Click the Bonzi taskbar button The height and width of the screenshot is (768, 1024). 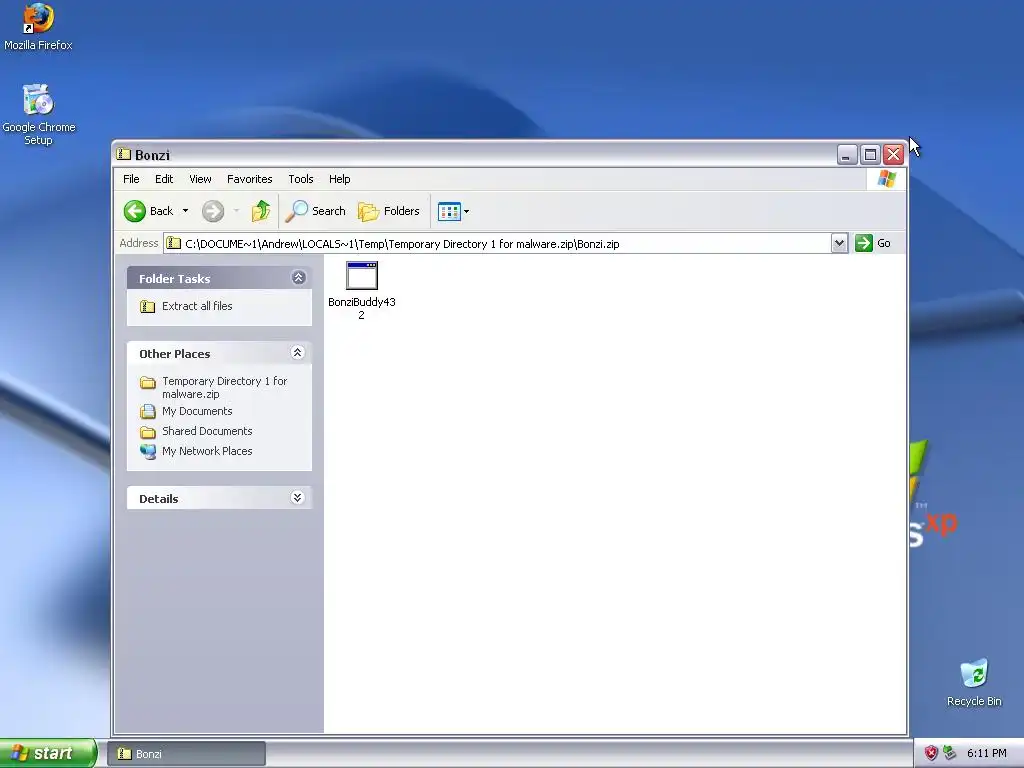[186, 754]
